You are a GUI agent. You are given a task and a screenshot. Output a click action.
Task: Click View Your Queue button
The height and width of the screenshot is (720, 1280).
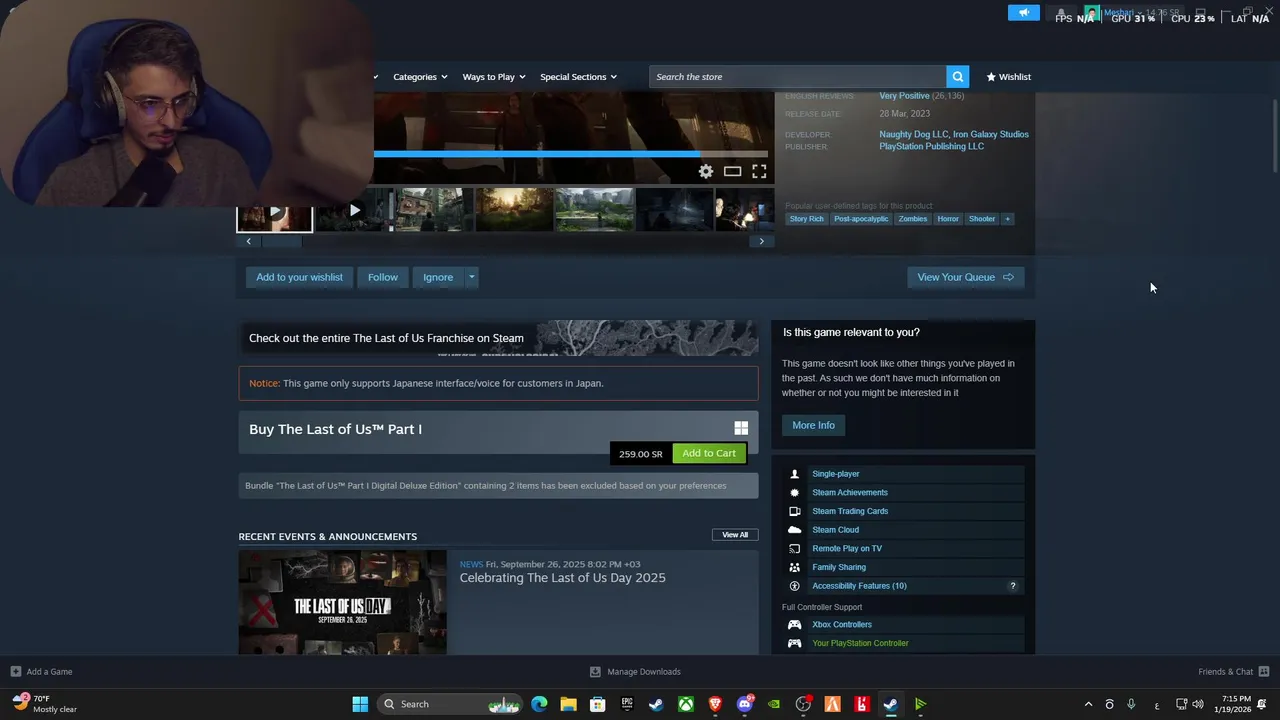click(x=965, y=277)
